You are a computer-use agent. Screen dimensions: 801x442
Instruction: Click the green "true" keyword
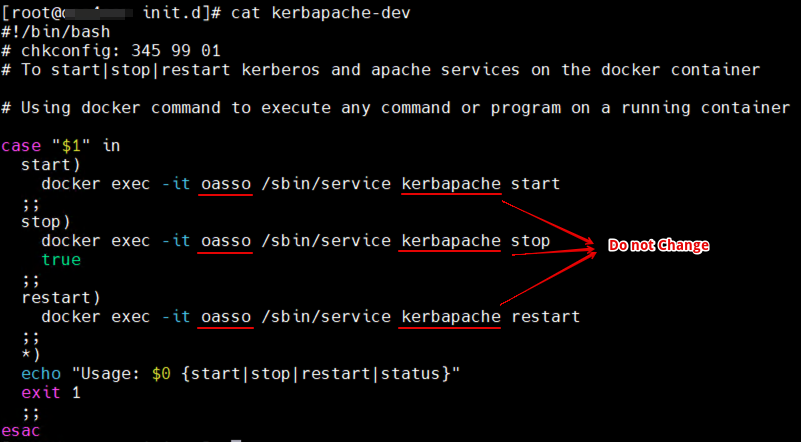tap(60, 259)
